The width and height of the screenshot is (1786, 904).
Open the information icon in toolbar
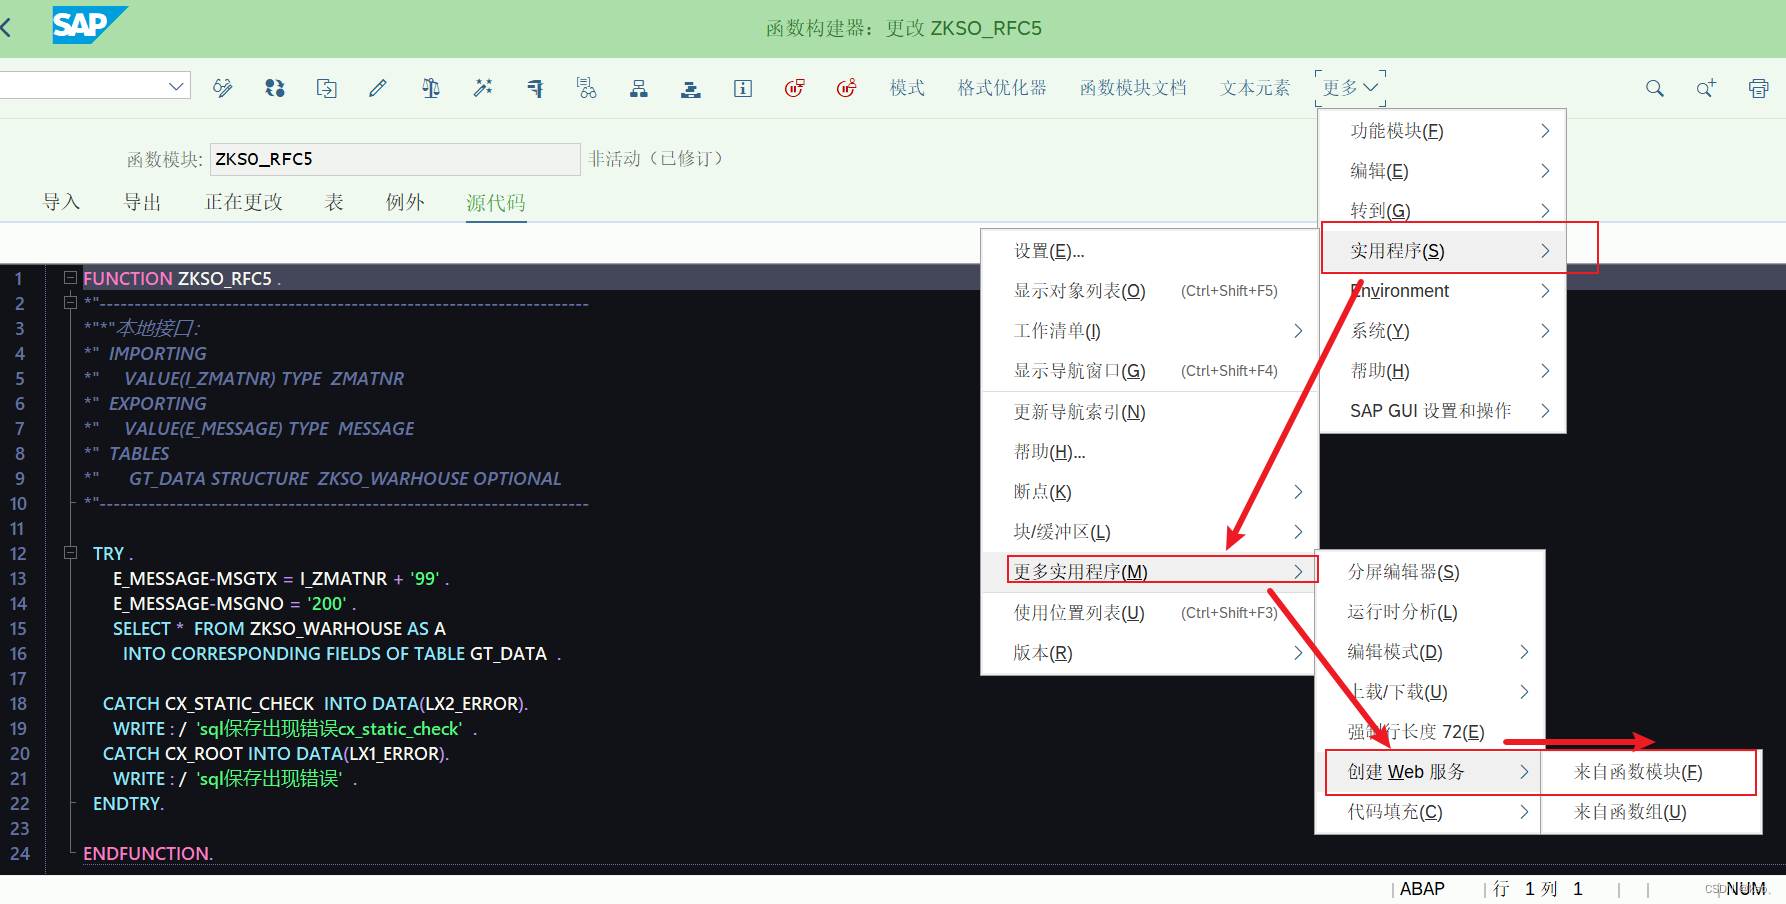tap(743, 88)
